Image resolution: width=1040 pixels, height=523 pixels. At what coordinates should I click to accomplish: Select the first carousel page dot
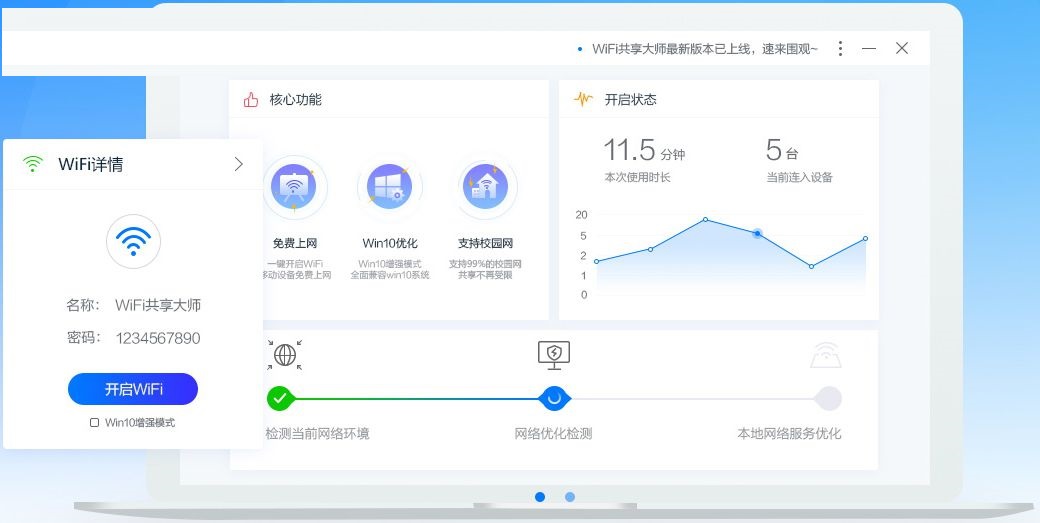tap(540, 496)
